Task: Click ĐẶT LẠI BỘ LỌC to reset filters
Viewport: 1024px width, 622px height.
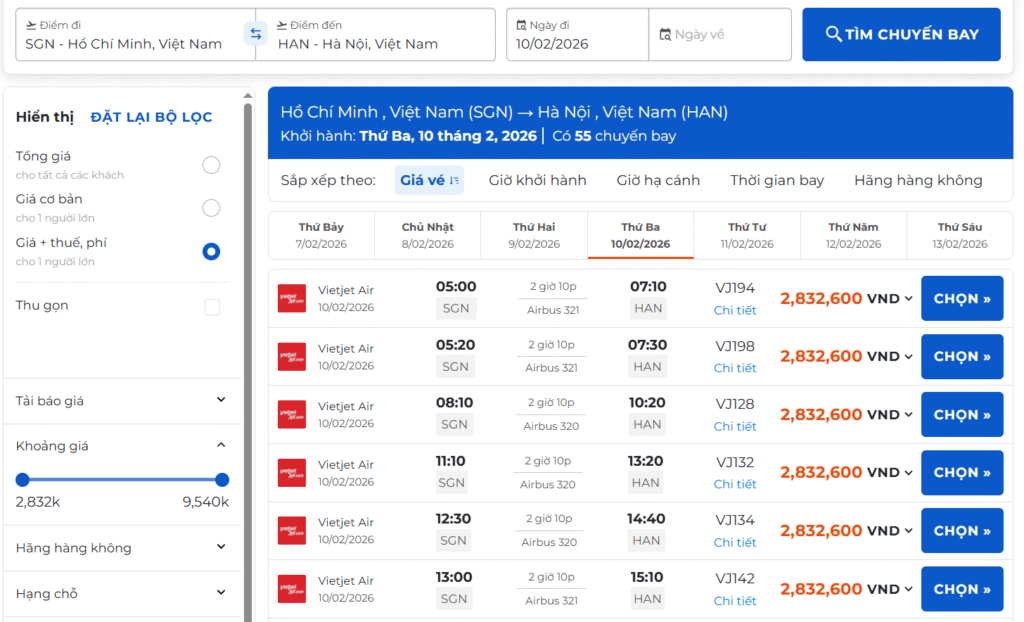Action: tap(150, 116)
